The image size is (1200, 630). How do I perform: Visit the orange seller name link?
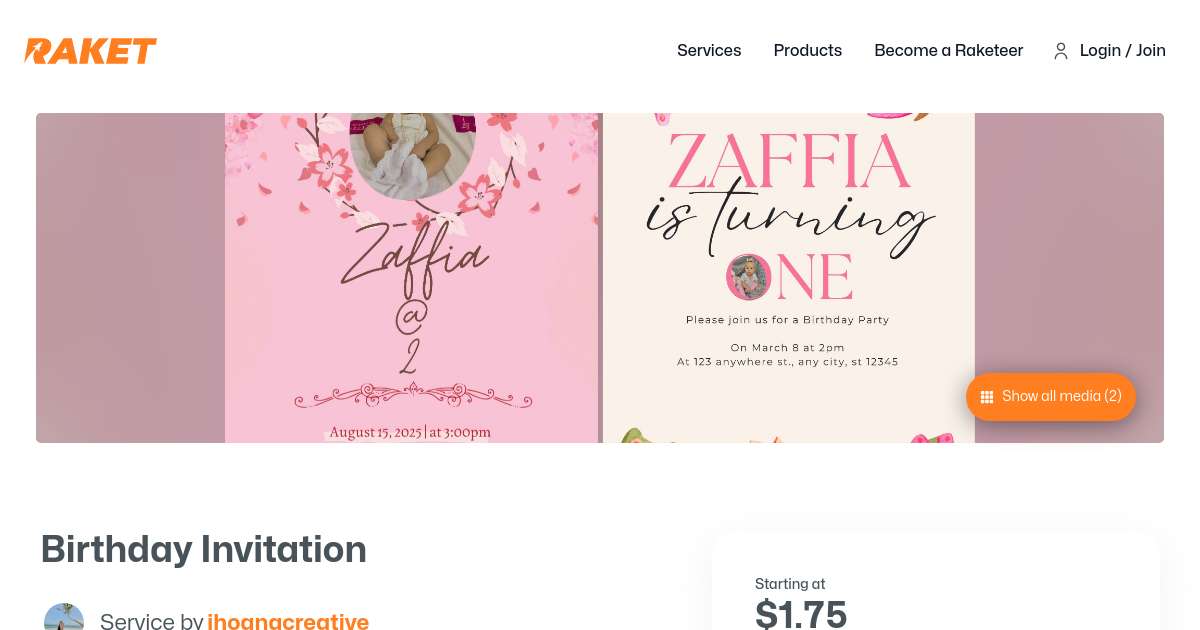pos(288,621)
